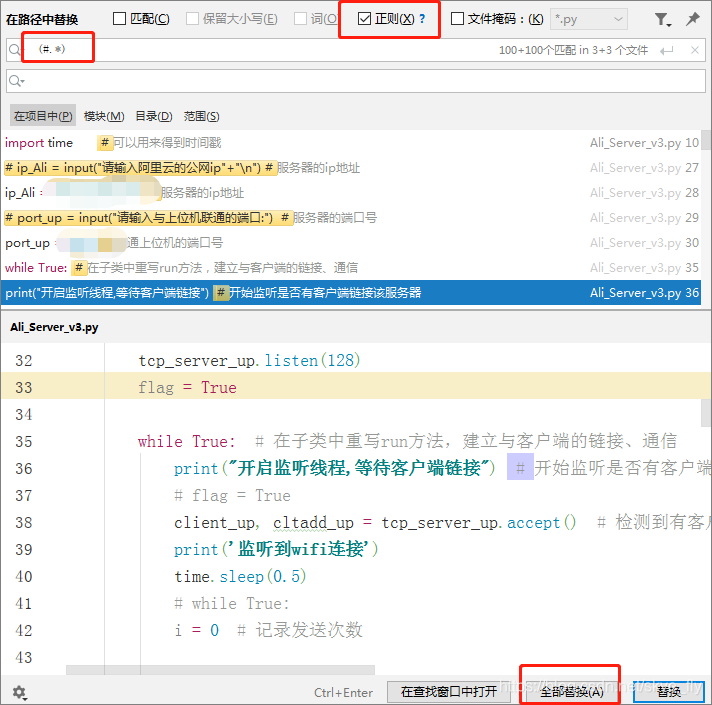Click 'tcp_server_up.listen(128)' code line
712x705 pixels.
coord(249,360)
